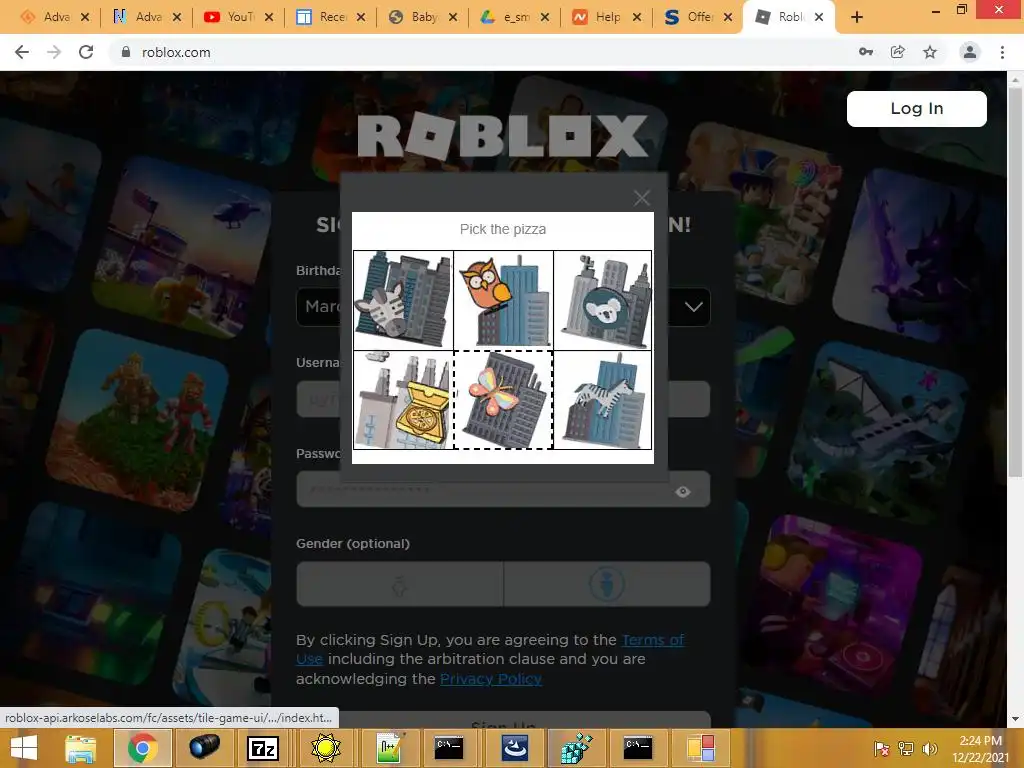
Task: Open Notepad++ from the taskbar
Action: [x=390, y=748]
